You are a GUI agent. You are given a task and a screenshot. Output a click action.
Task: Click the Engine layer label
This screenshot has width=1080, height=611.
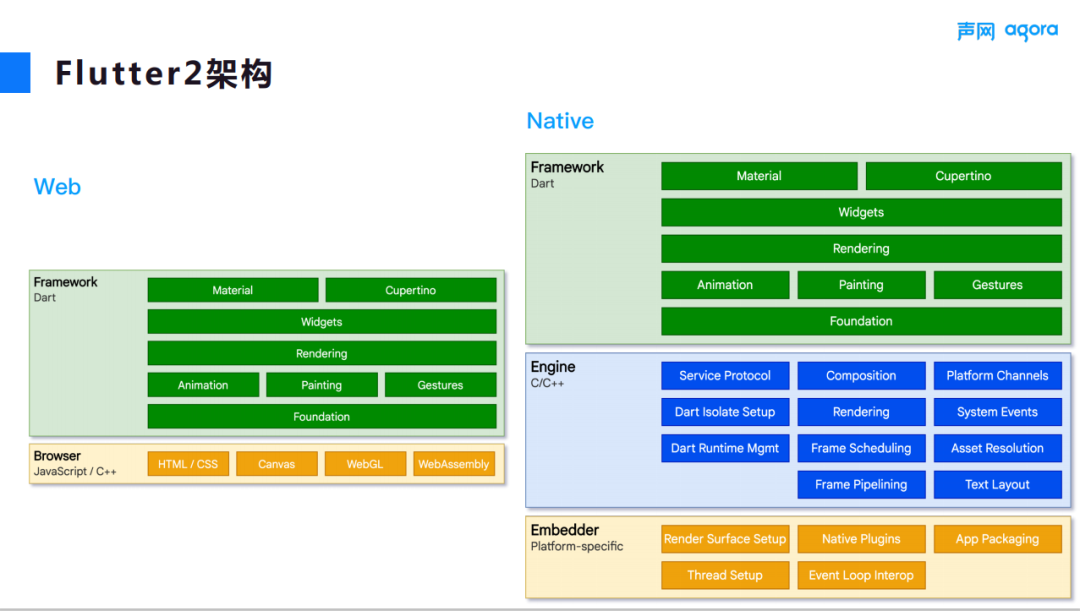(x=553, y=366)
